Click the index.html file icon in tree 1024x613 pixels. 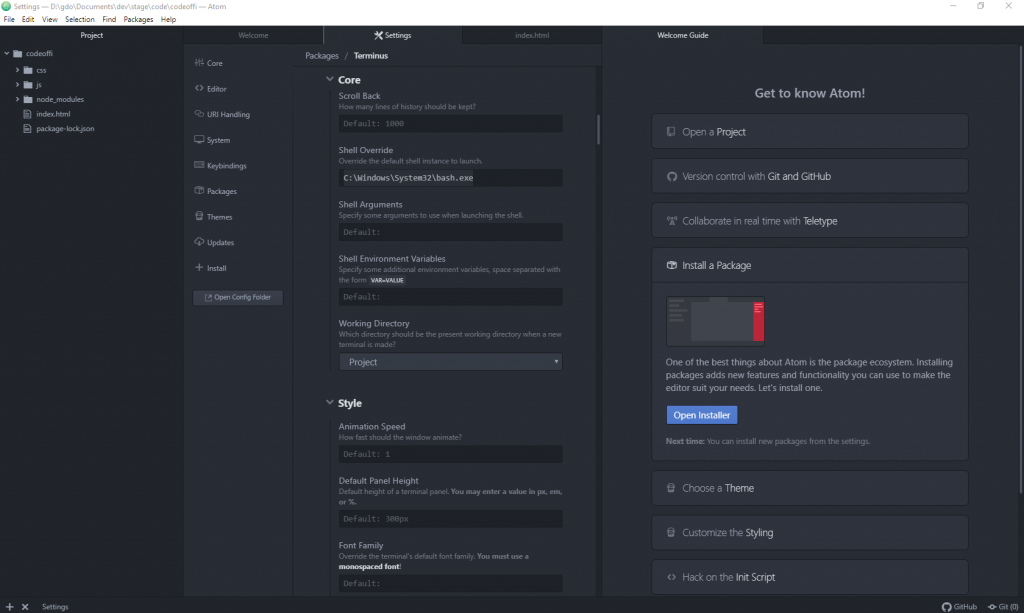[x=27, y=114]
